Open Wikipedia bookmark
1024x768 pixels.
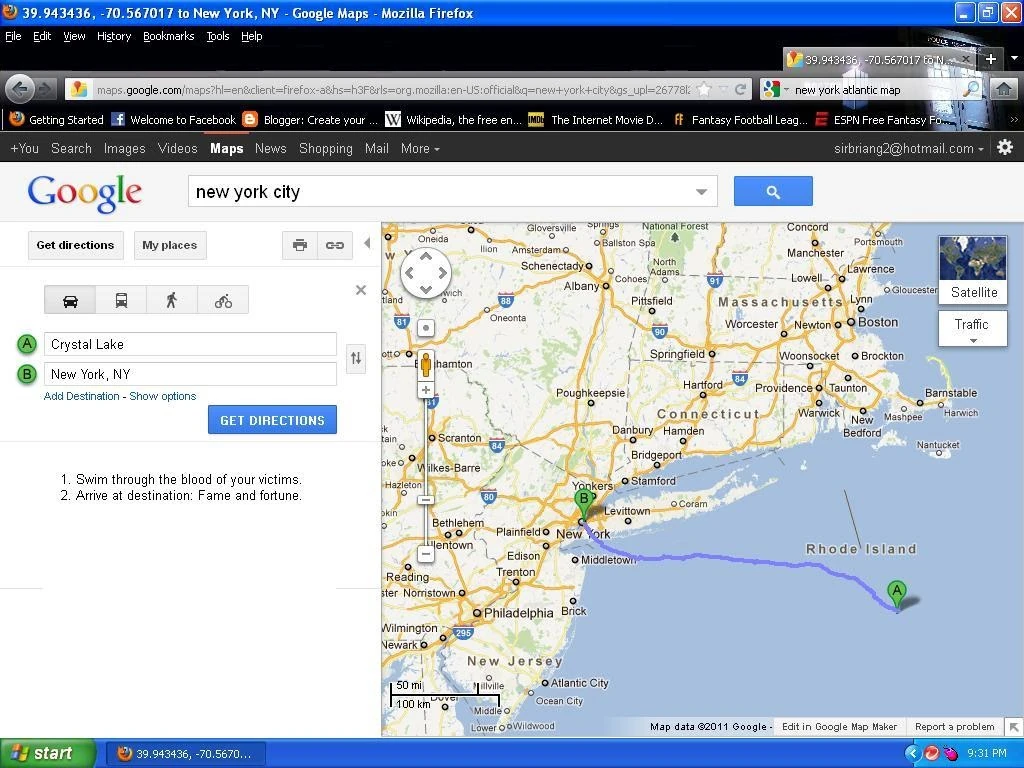click(453, 120)
